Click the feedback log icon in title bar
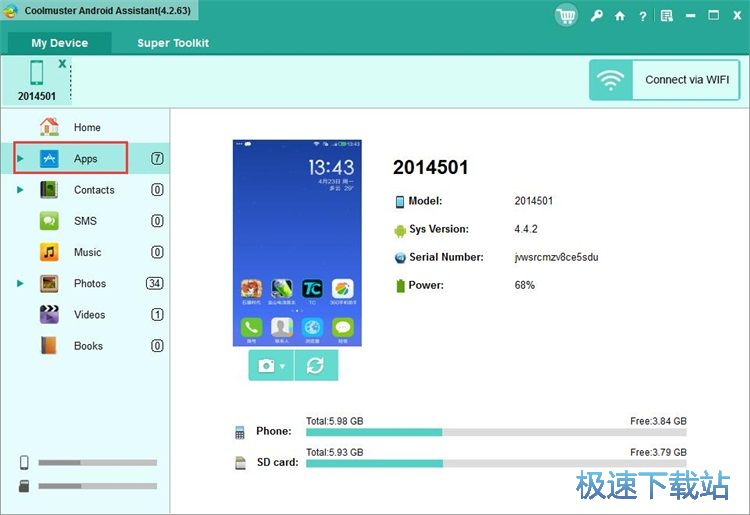750x515 pixels. coord(667,16)
